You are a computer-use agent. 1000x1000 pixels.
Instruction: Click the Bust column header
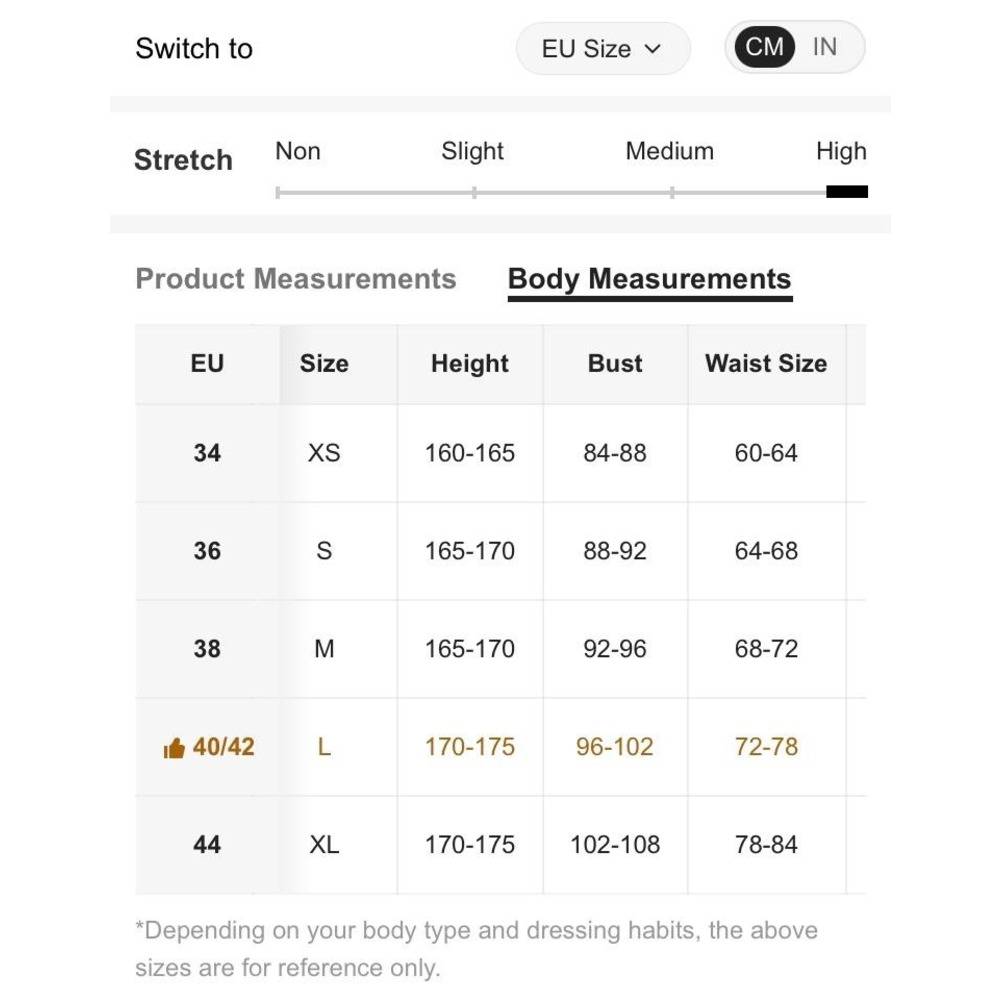coord(615,364)
